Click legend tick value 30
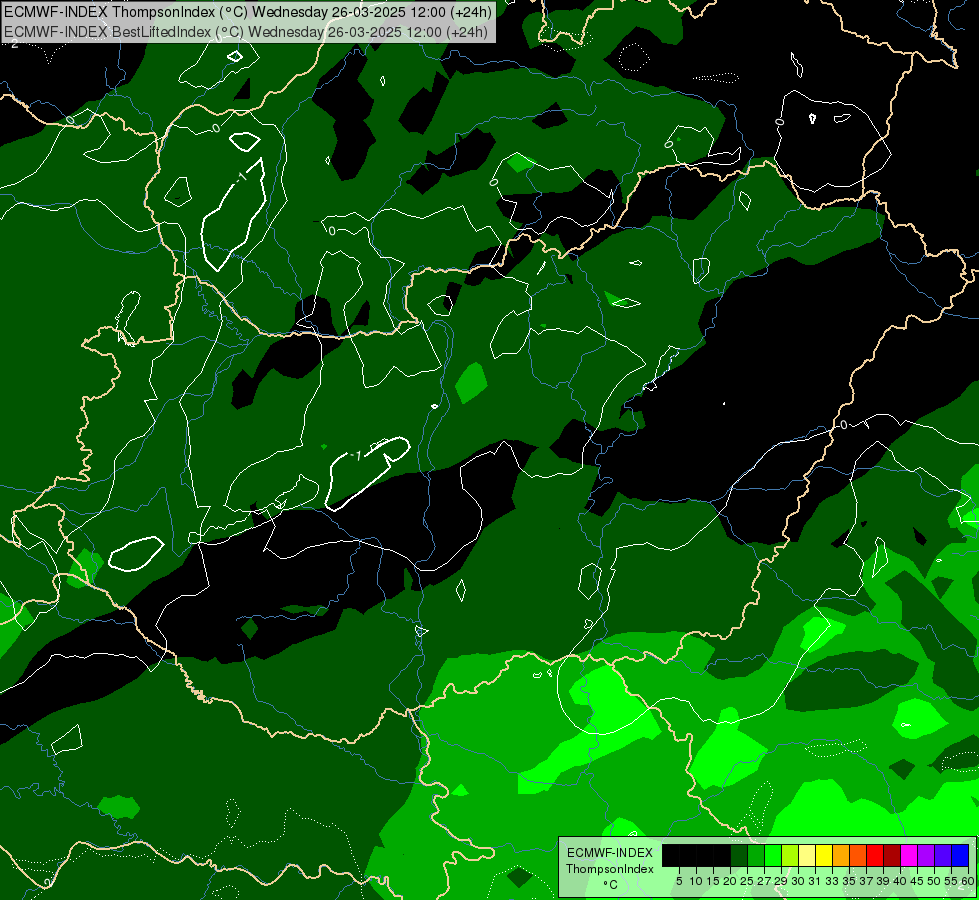This screenshot has width=979, height=900. pos(798,881)
